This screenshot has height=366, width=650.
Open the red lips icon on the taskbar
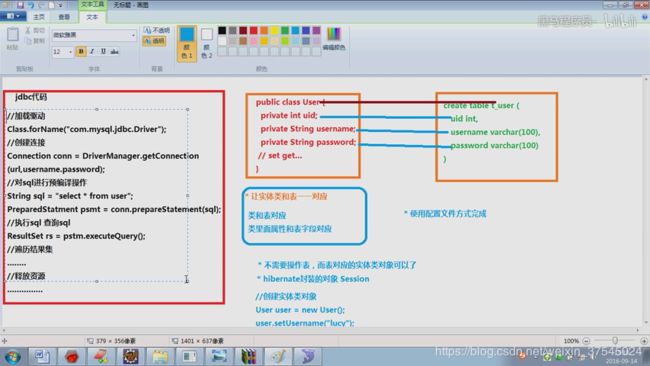[x=72, y=356]
